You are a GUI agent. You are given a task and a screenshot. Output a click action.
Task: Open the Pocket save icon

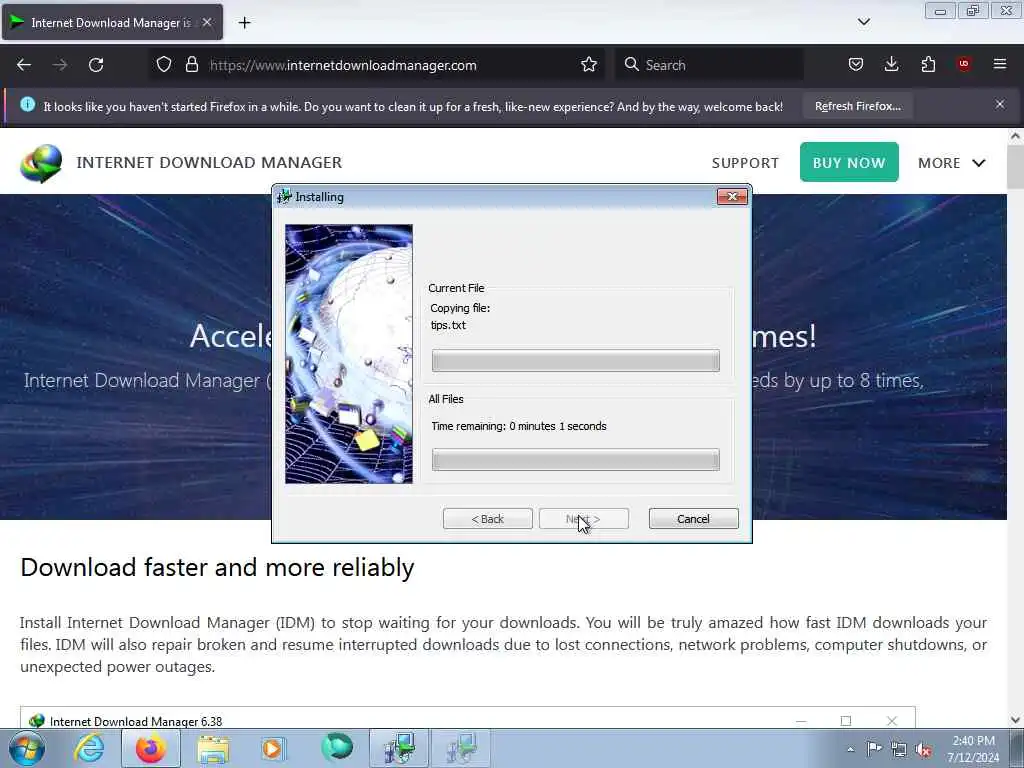click(x=856, y=65)
